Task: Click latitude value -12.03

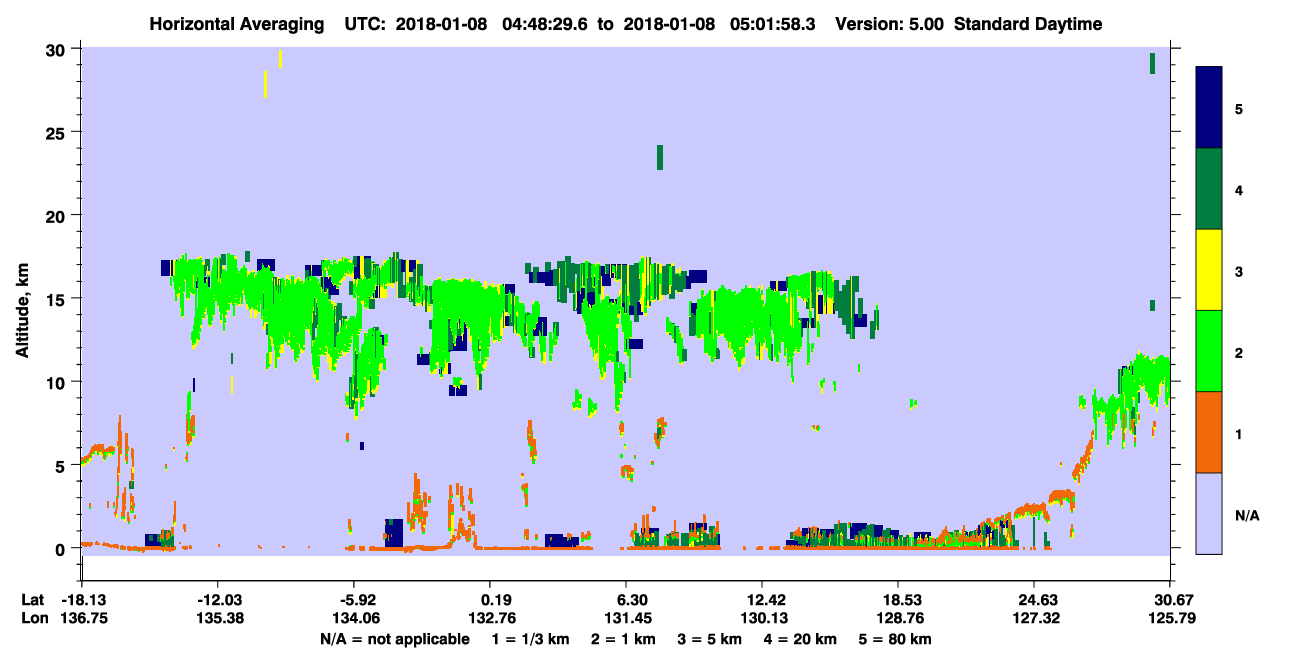Action: tap(217, 600)
